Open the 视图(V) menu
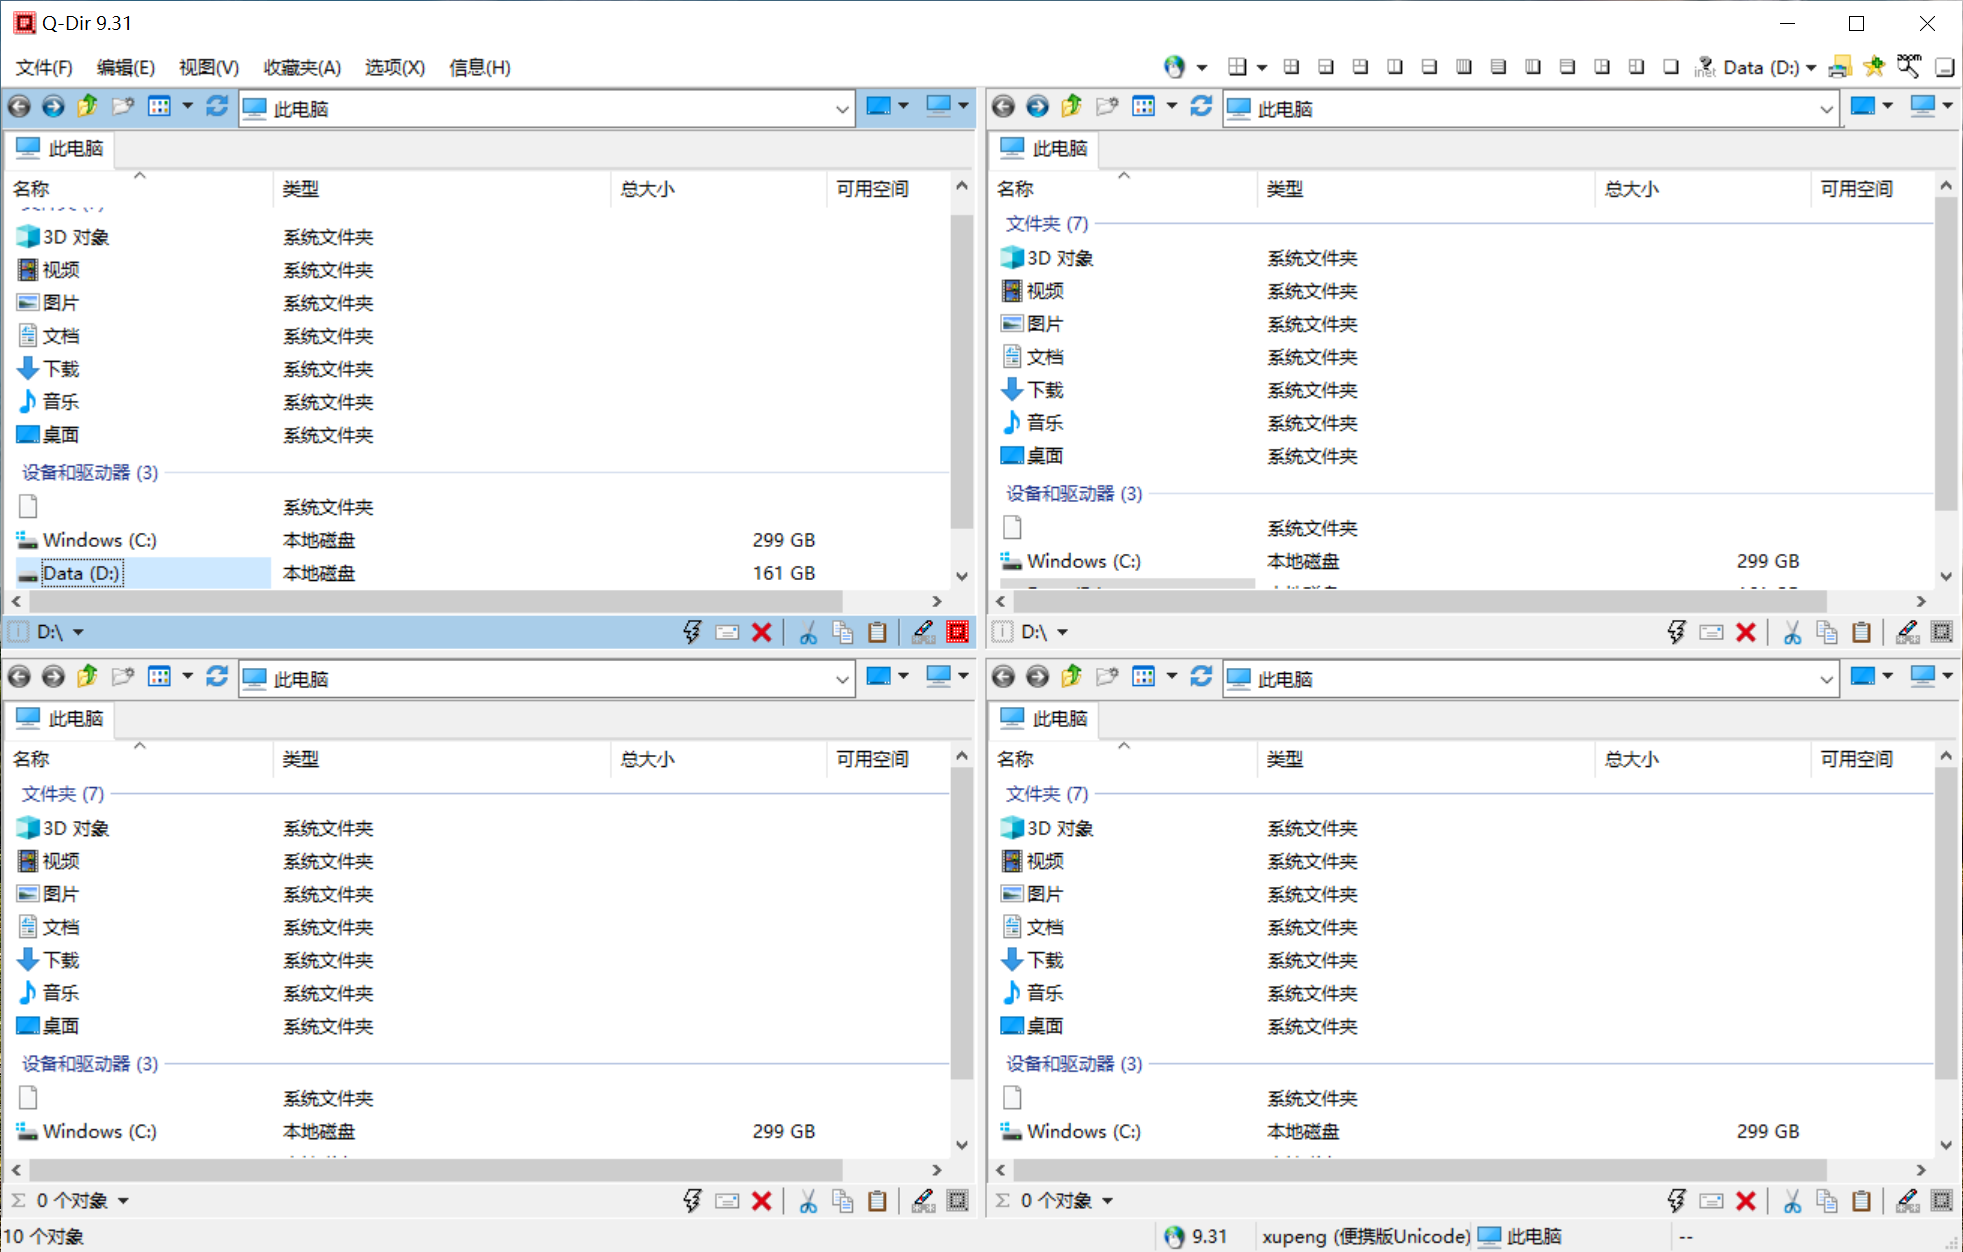The height and width of the screenshot is (1252, 1963). click(207, 67)
